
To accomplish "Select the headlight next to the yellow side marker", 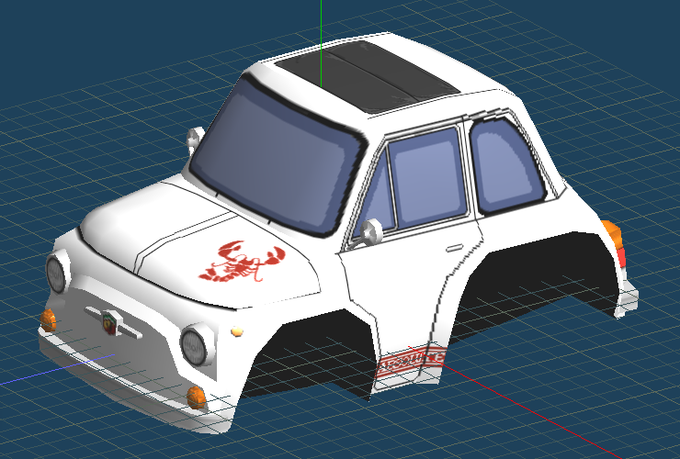I will [x=196, y=346].
